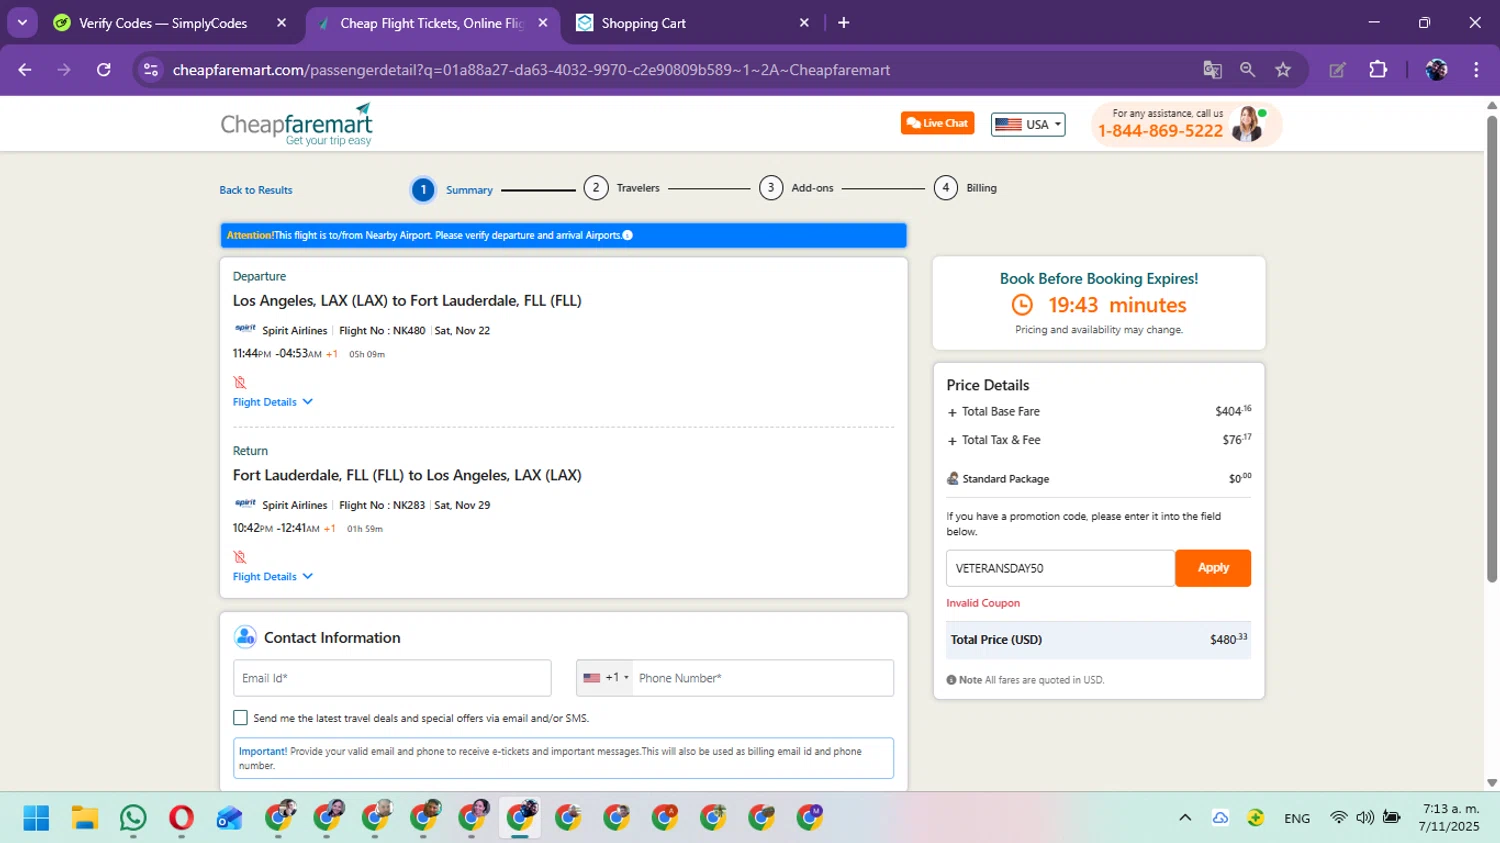Close the Shopping Cart tab

point(804,23)
